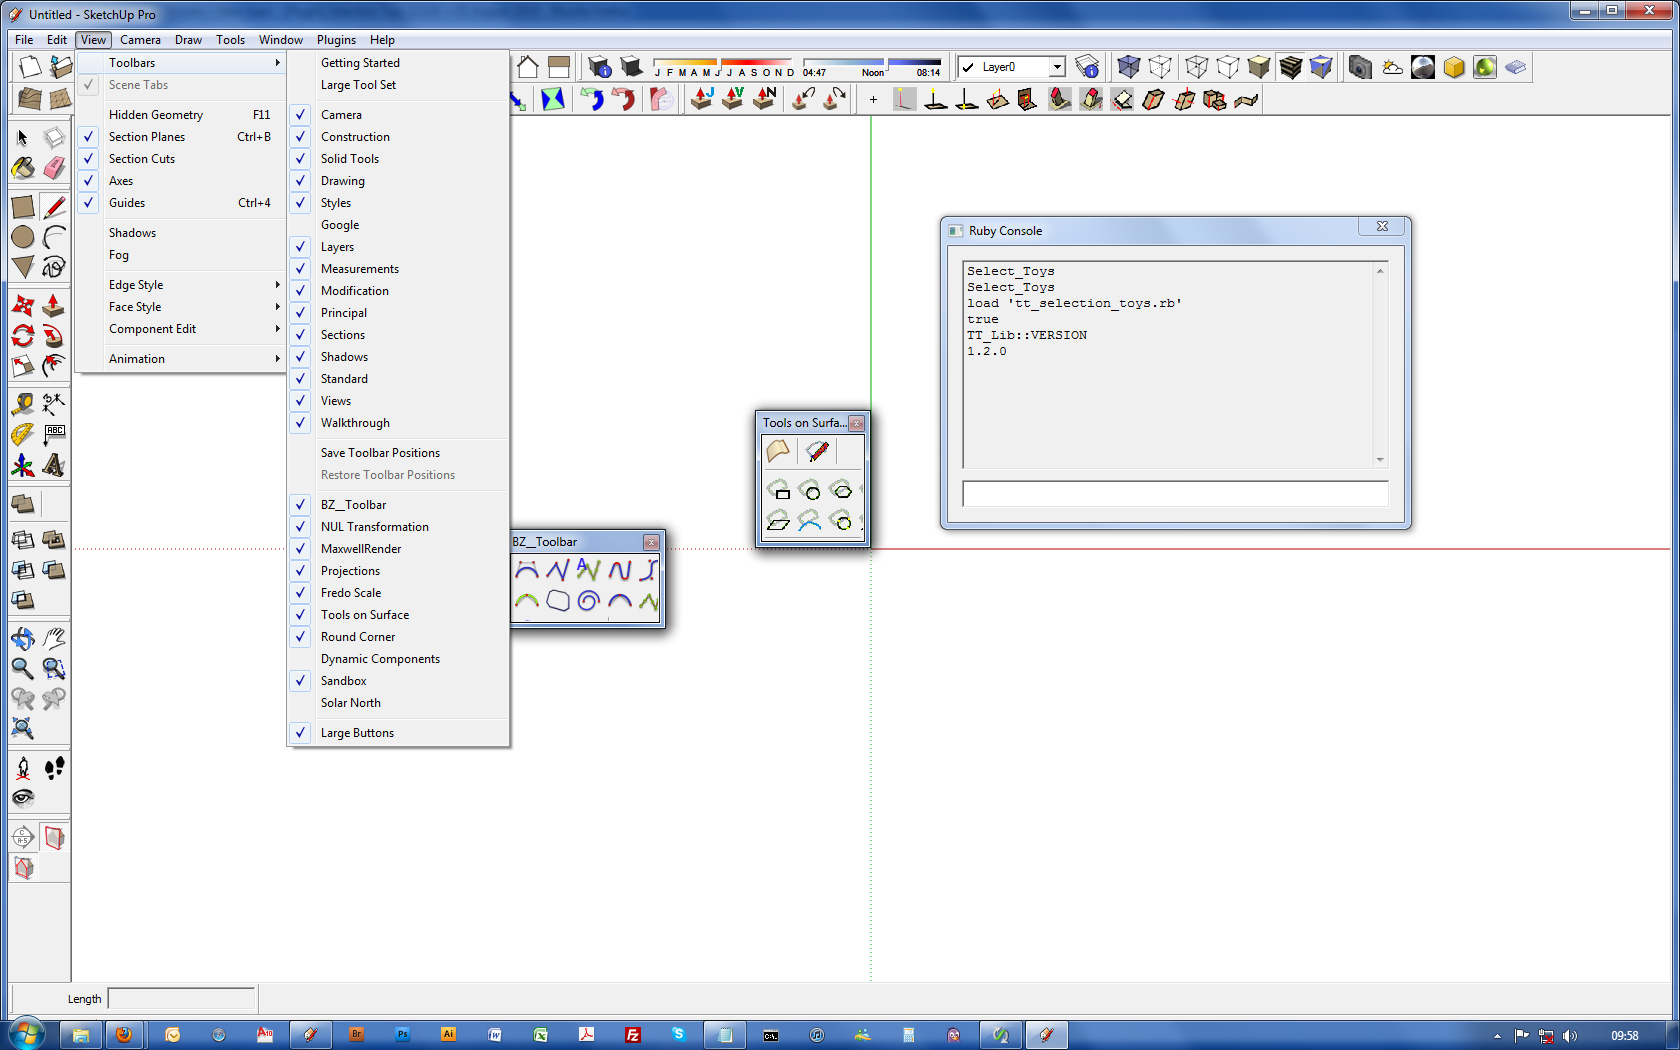
Task: Choose the Rotate tool
Action: (x=23, y=336)
